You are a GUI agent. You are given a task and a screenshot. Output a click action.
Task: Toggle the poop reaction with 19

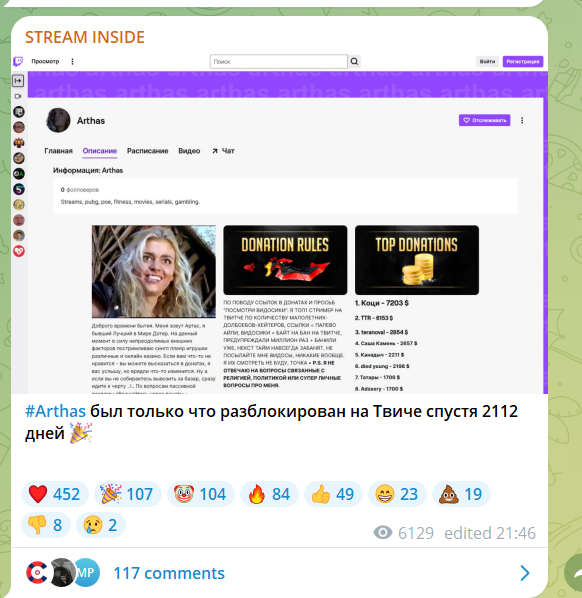pos(461,494)
